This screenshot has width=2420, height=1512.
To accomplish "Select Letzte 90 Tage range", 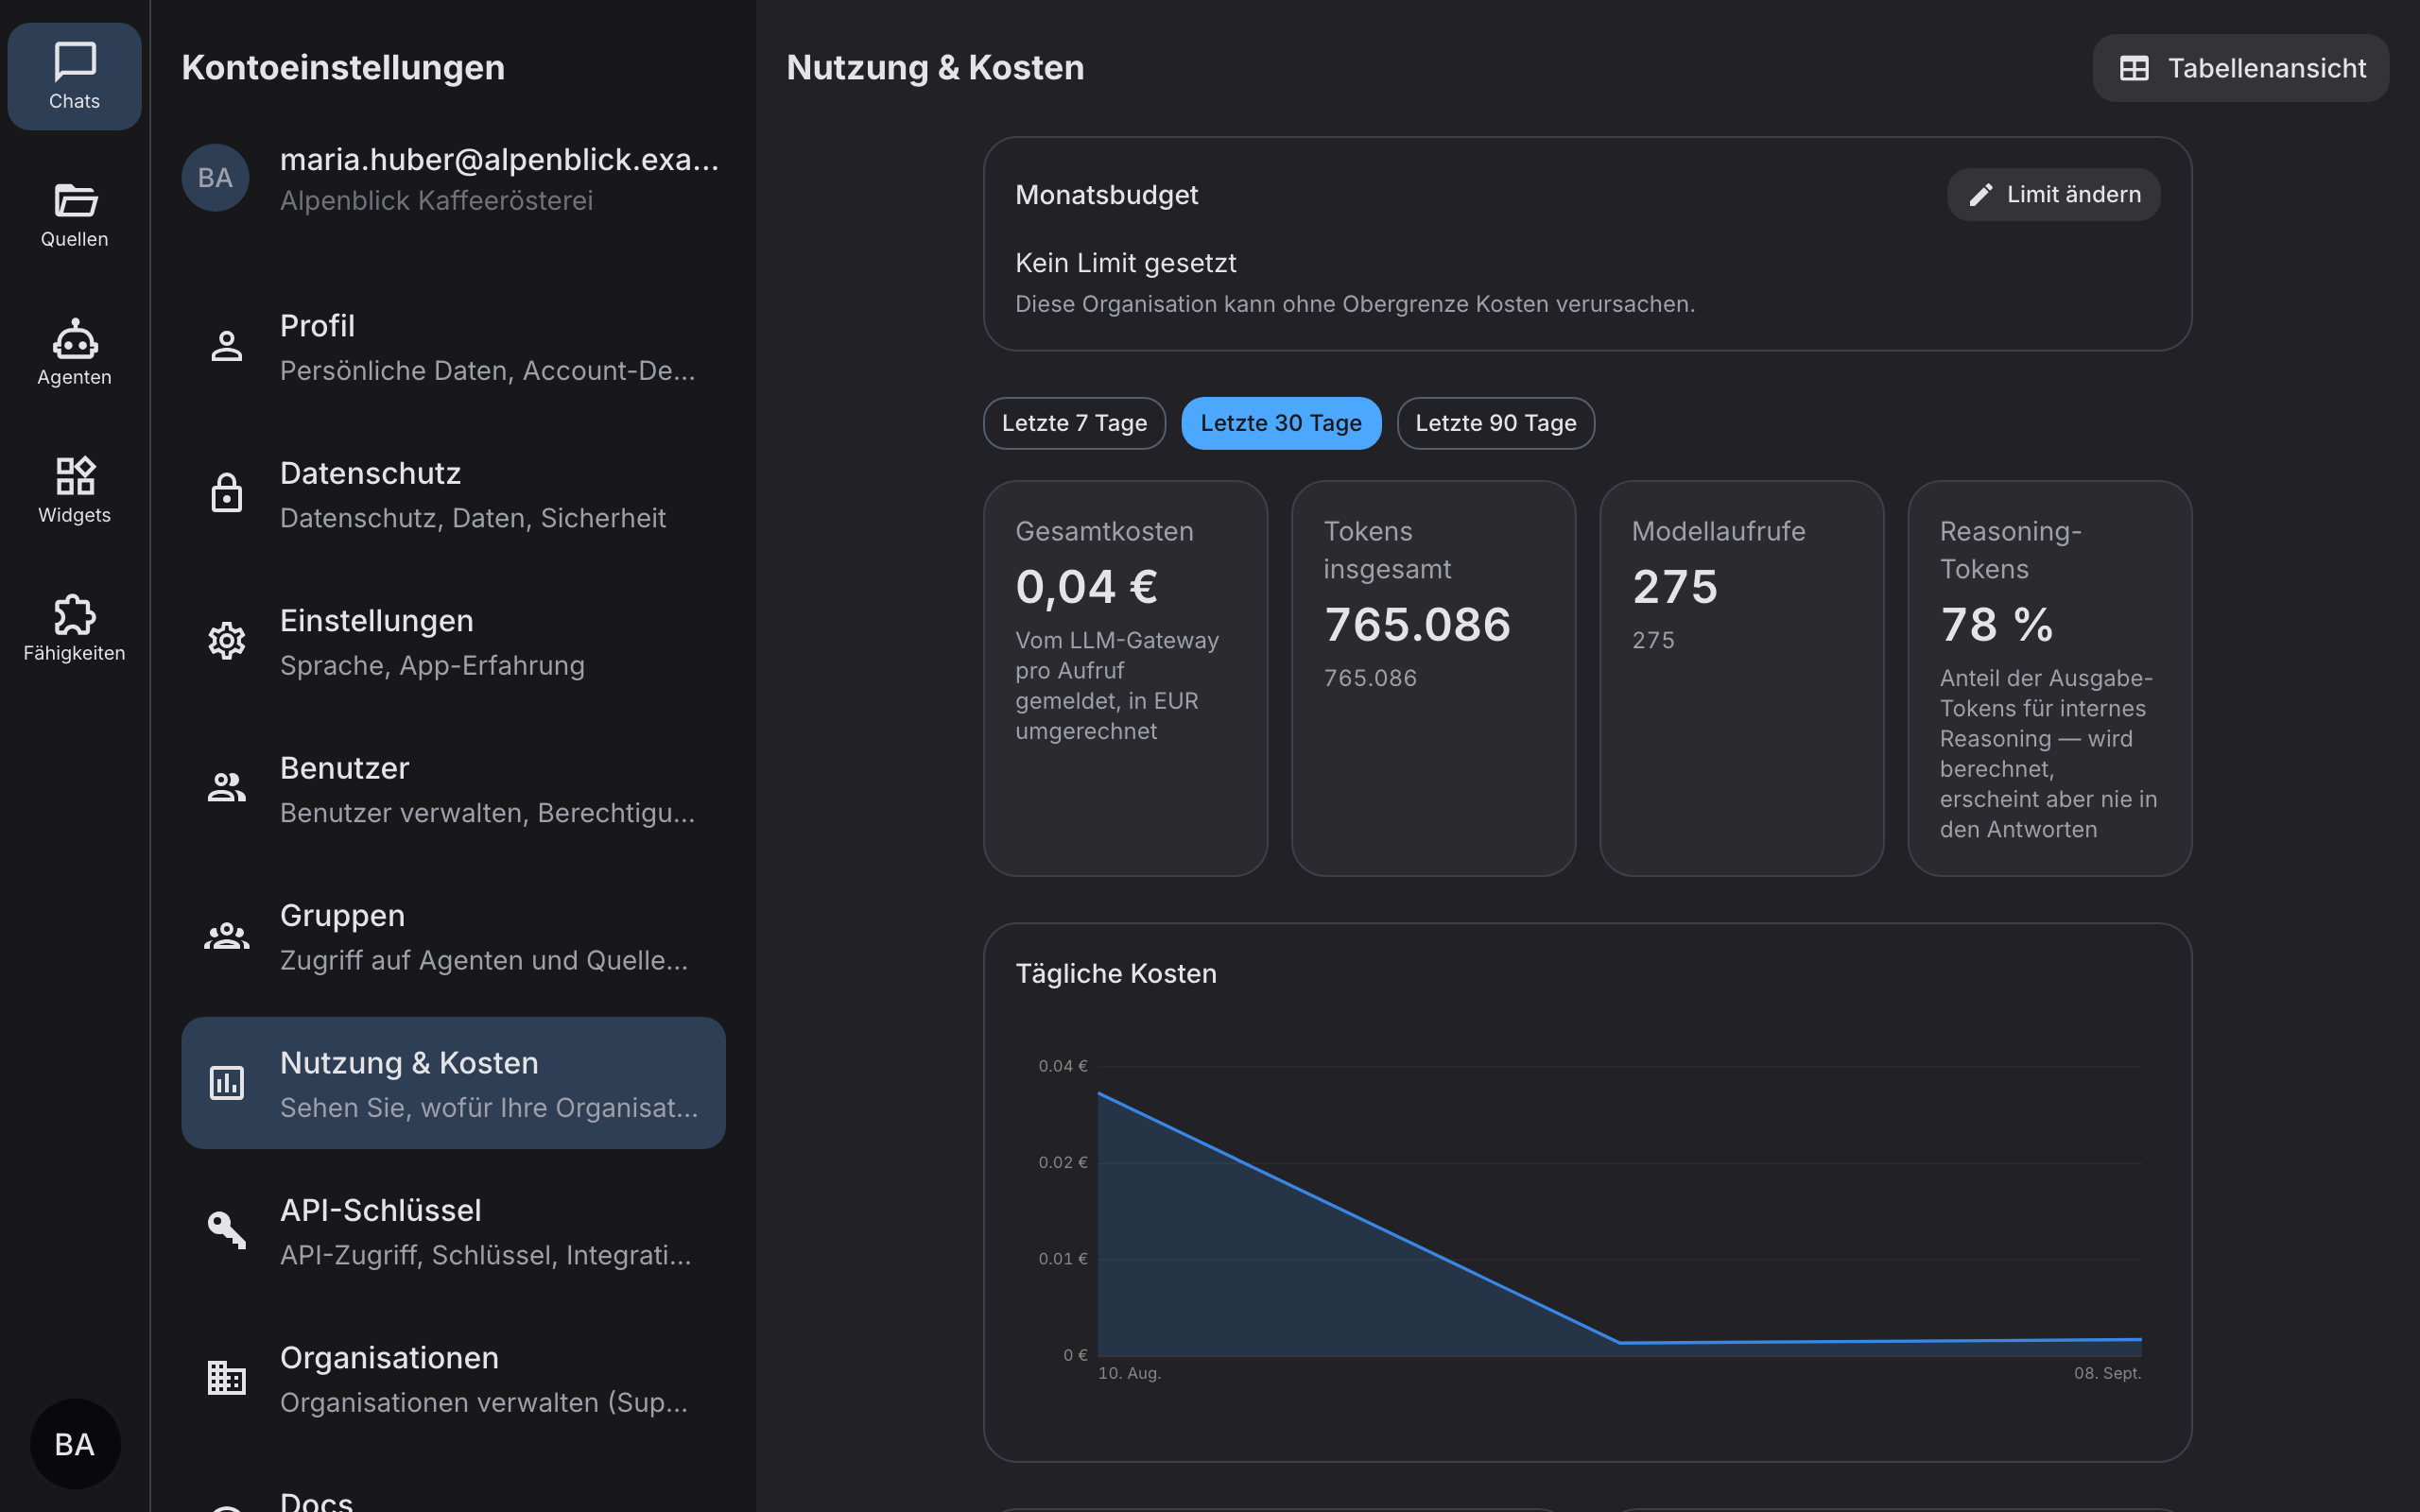I will [1495, 423].
